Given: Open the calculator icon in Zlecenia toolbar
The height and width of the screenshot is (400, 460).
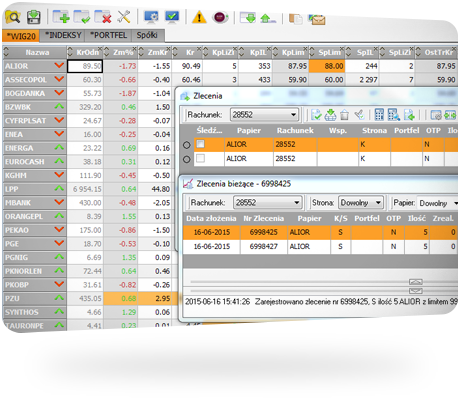Looking at the screenshot, I should click(x=379, y=115).
